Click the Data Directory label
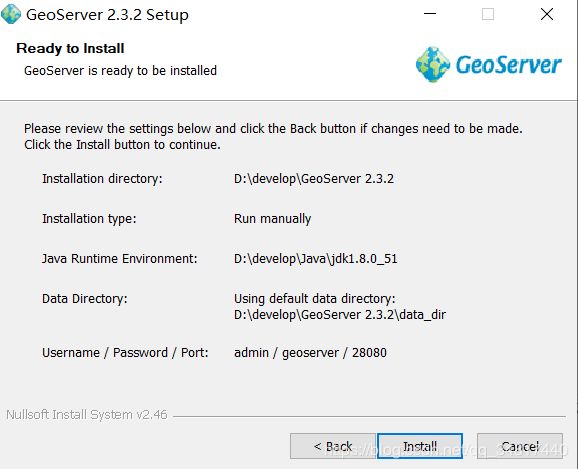 tap(85, 299)
